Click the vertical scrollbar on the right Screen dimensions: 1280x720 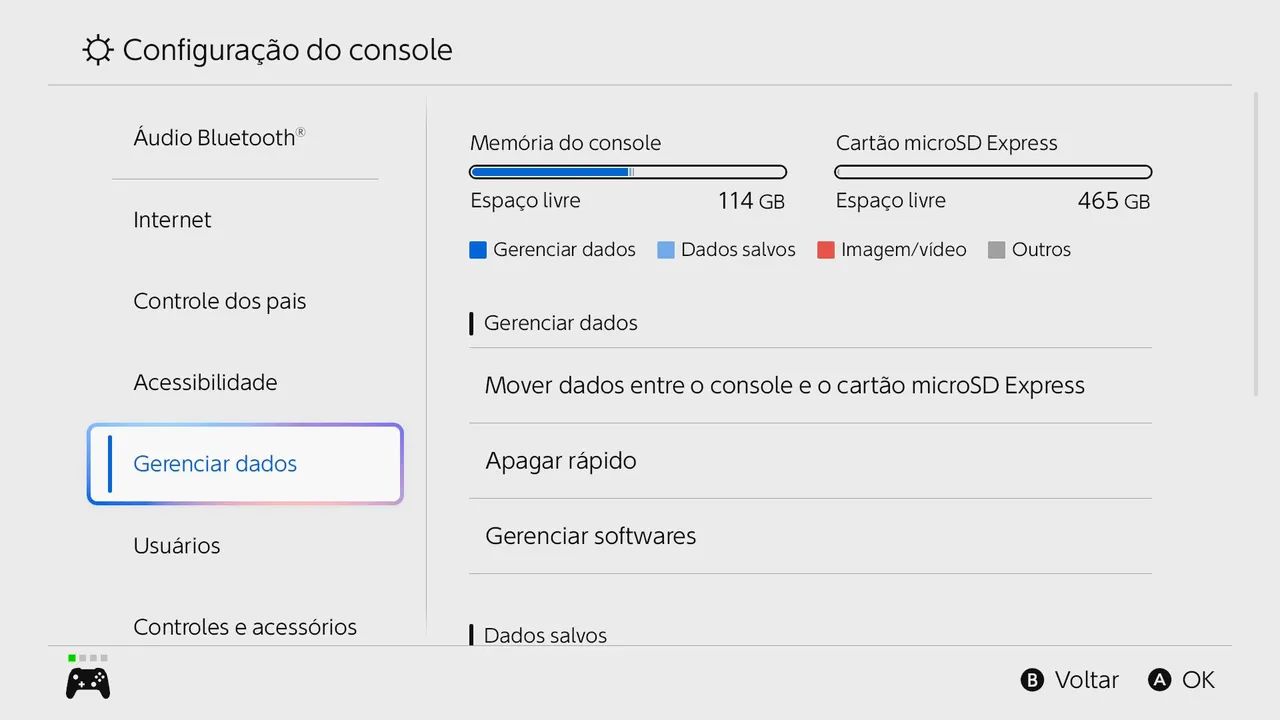[1256, 245]
